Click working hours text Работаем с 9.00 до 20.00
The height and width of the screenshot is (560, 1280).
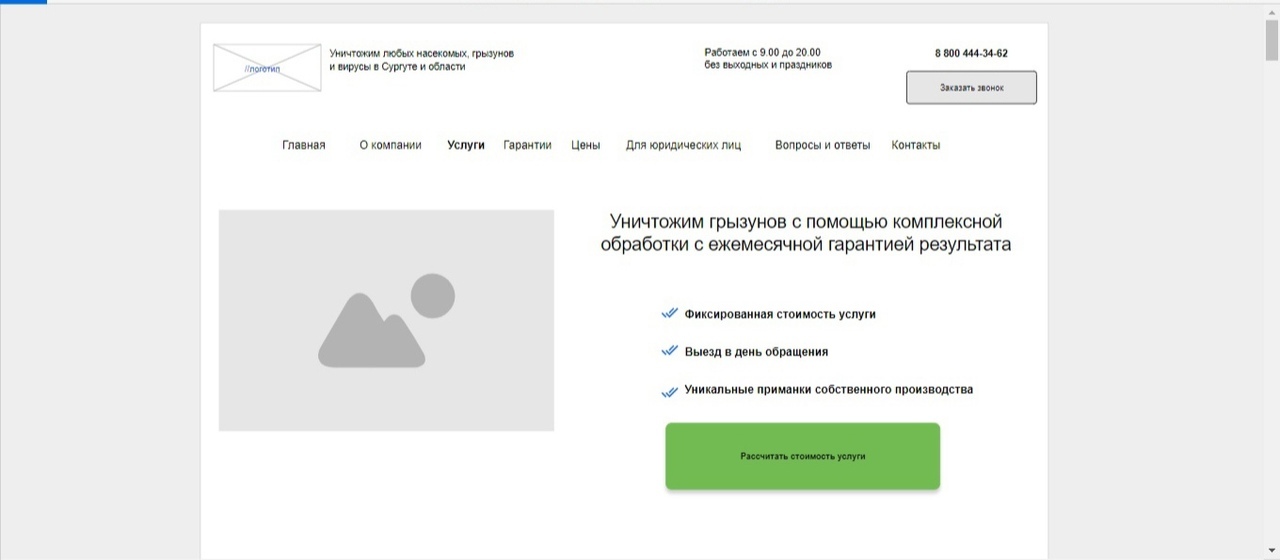762,52
